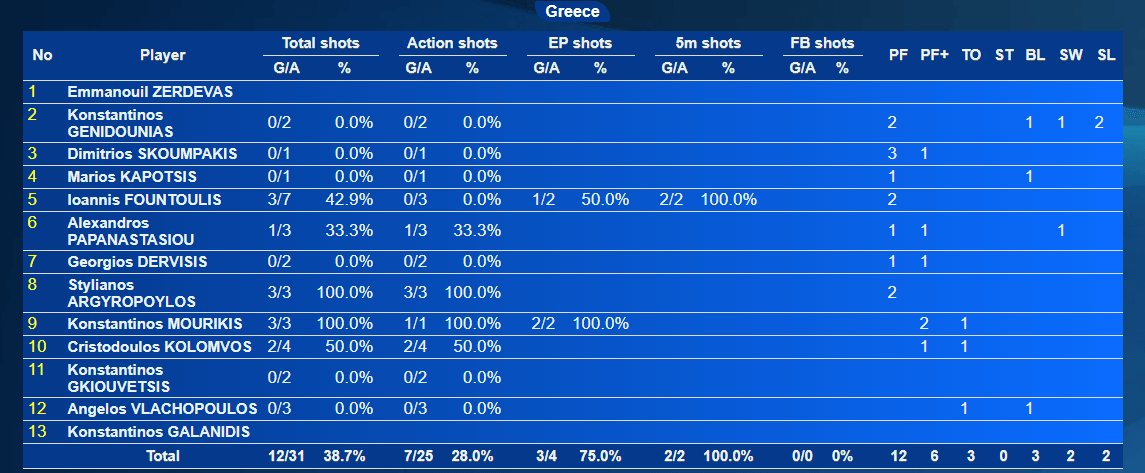Click the Greece team tab label

[572, 12]
